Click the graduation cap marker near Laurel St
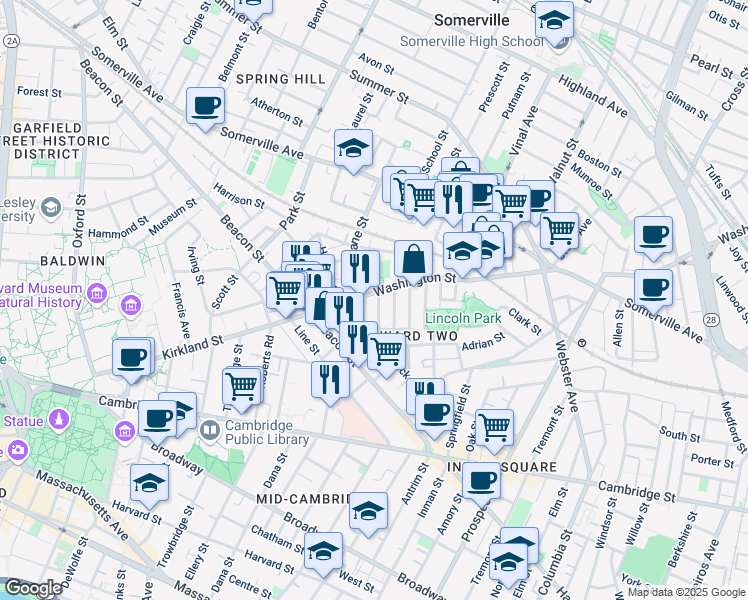The image size is (748, 600). tap(353, 149)
